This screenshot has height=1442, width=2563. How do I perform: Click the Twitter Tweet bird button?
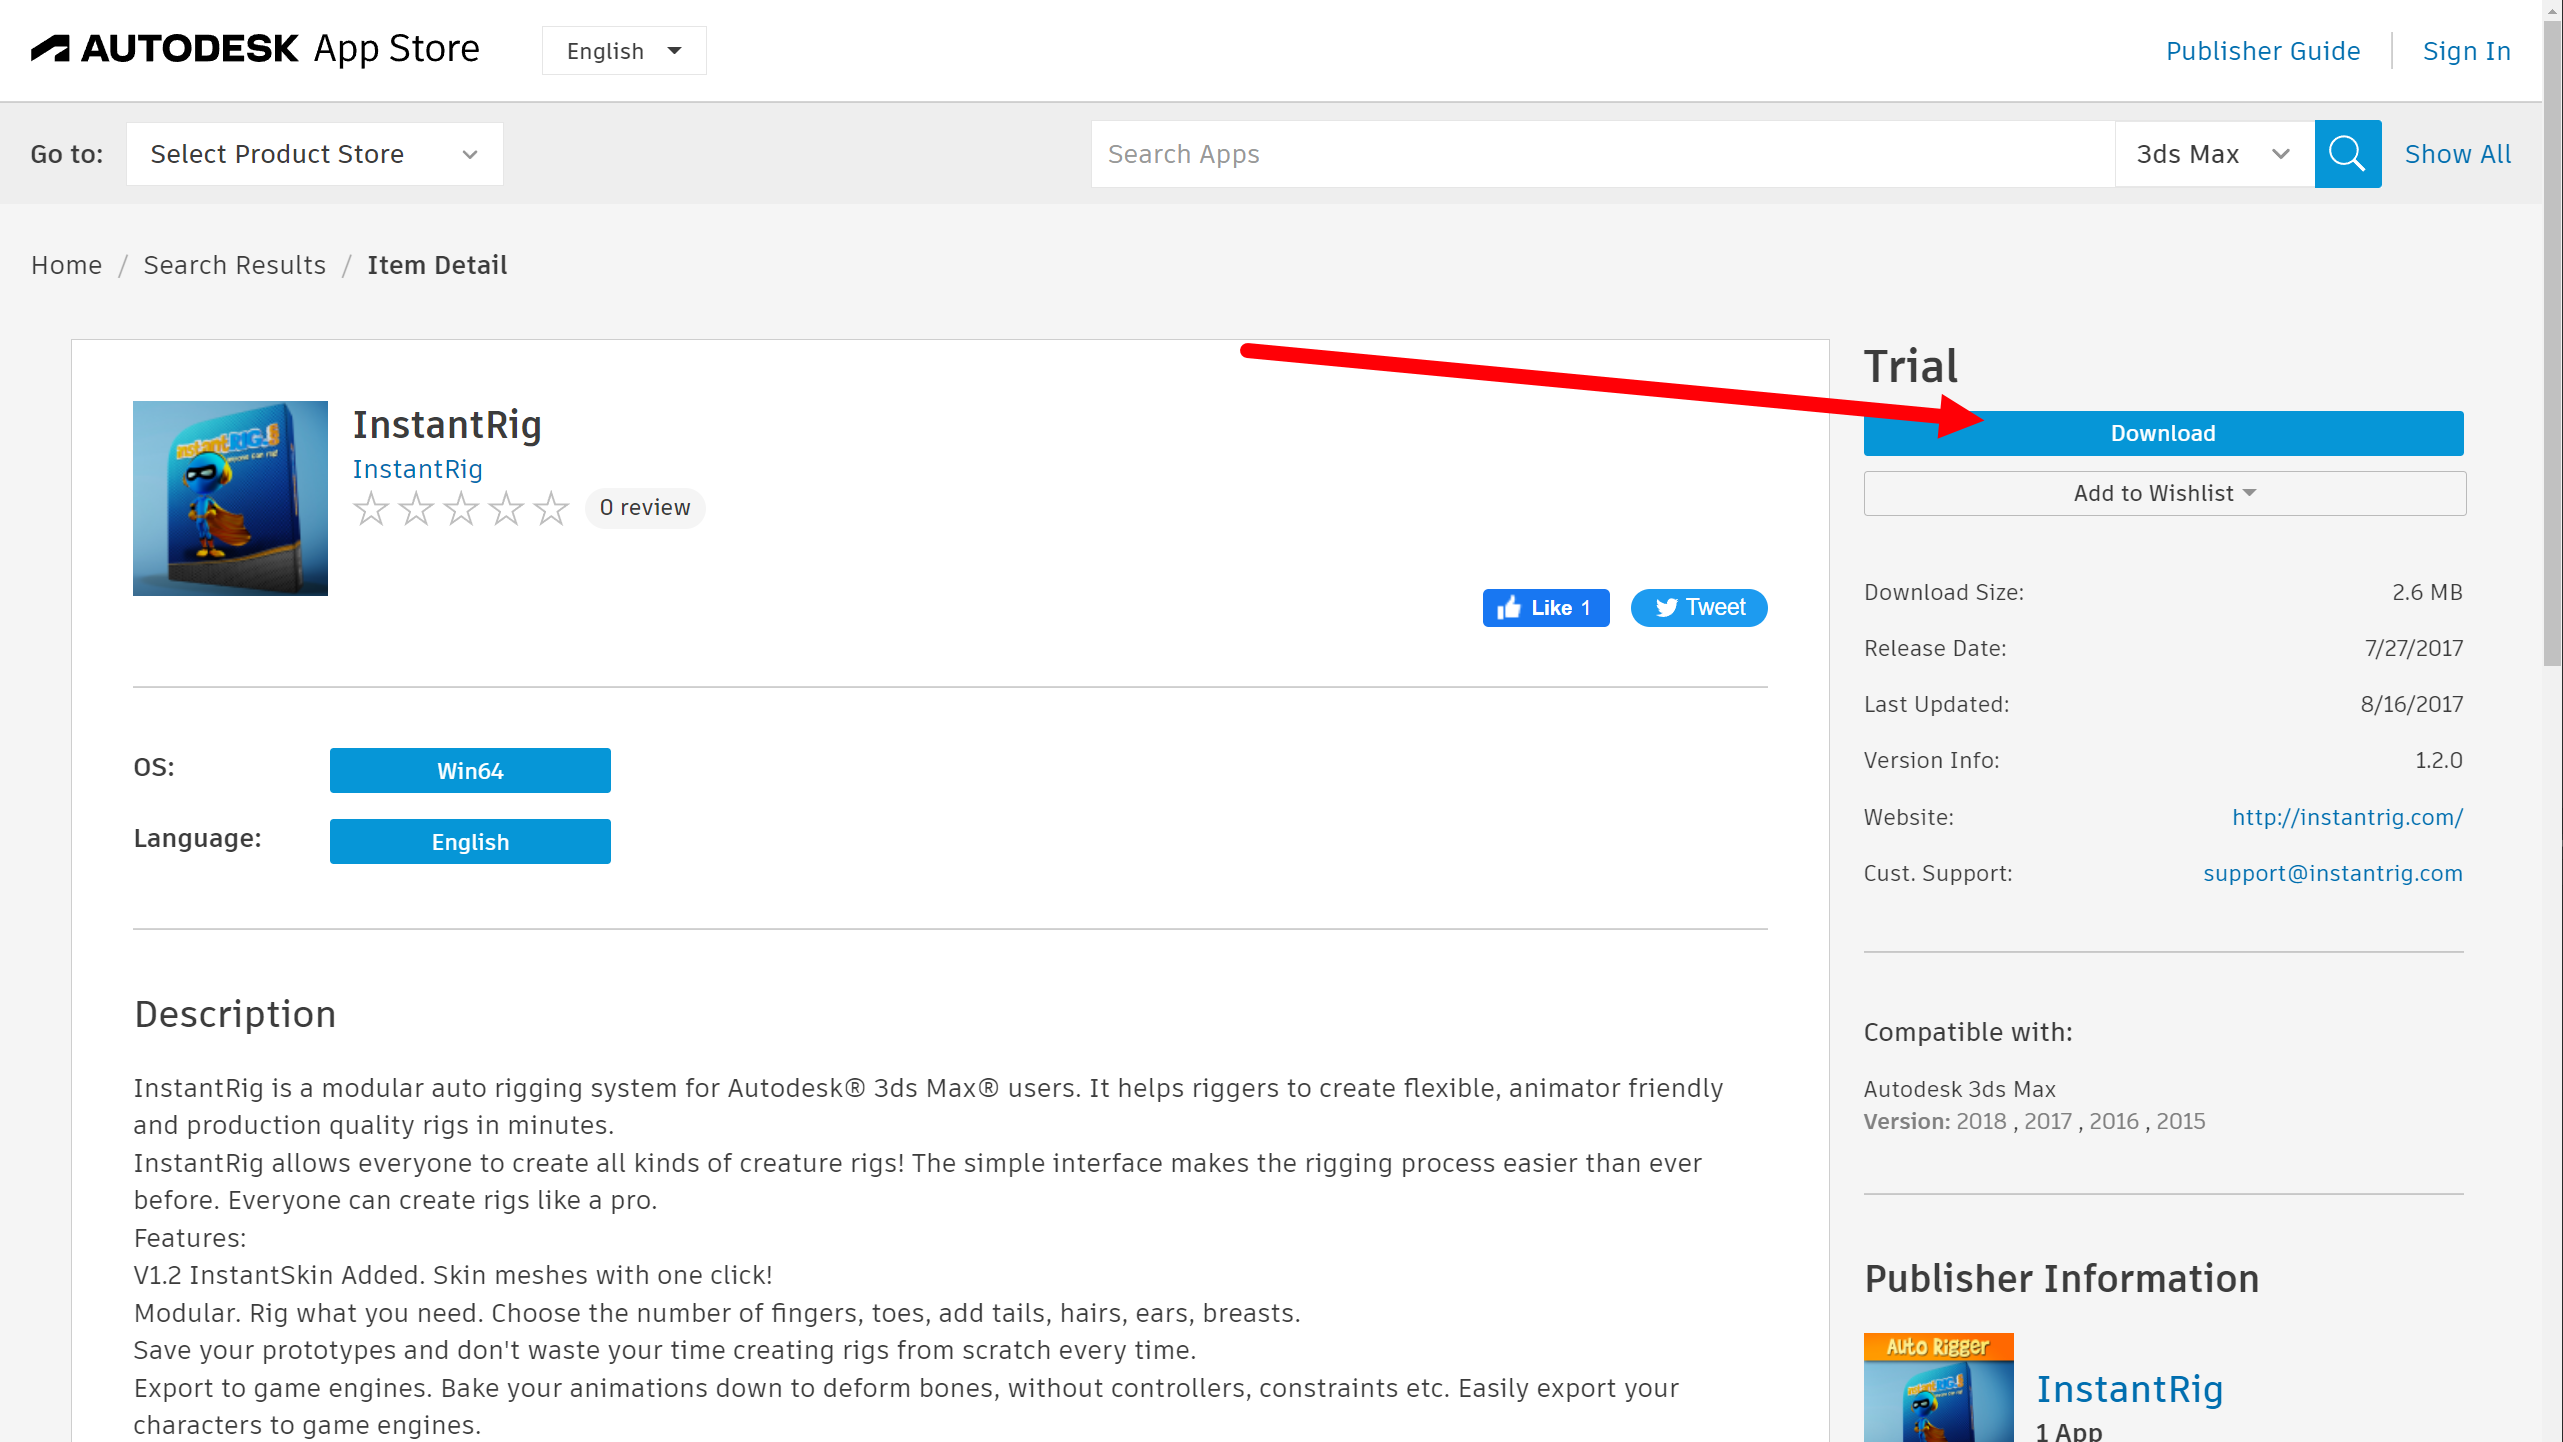point(1698,608)
